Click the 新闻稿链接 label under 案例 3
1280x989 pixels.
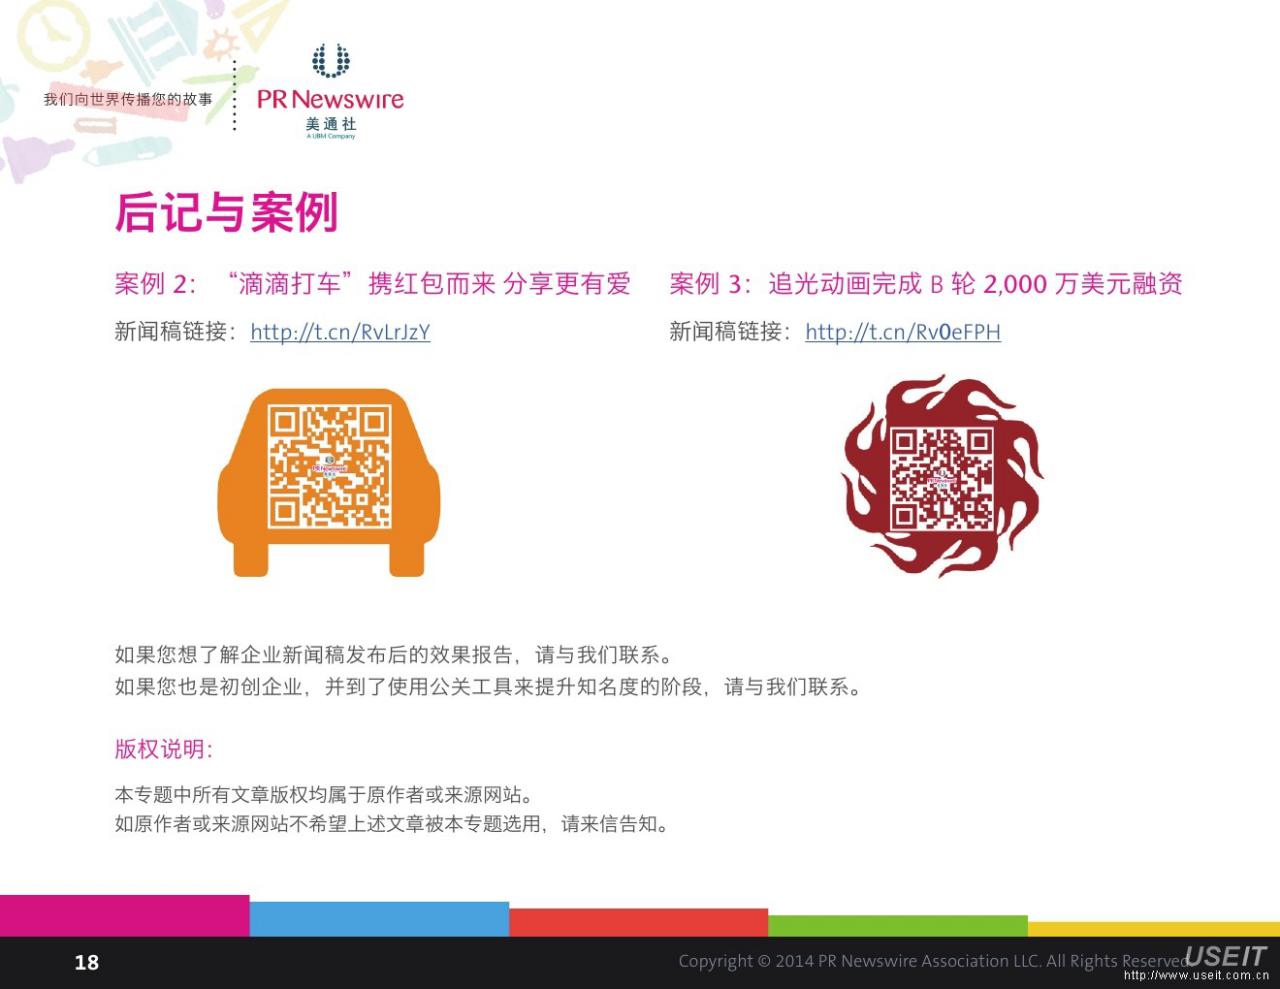[x=731, y=332]
